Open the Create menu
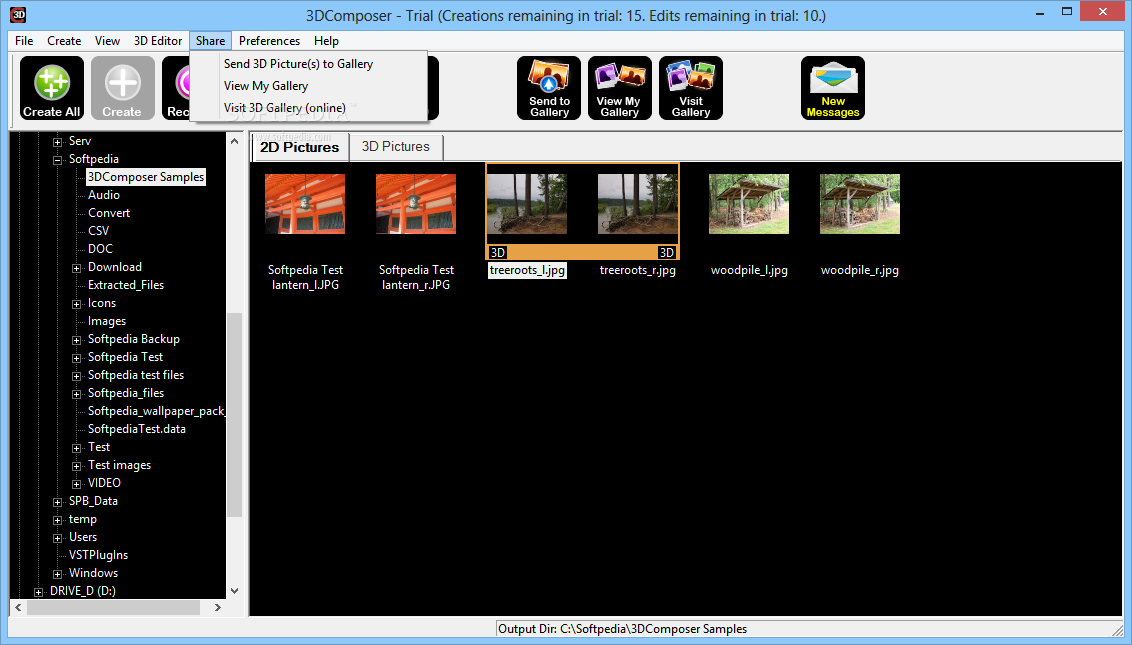The height and width of the screenshot is (645, 1132). pos(64,41)
